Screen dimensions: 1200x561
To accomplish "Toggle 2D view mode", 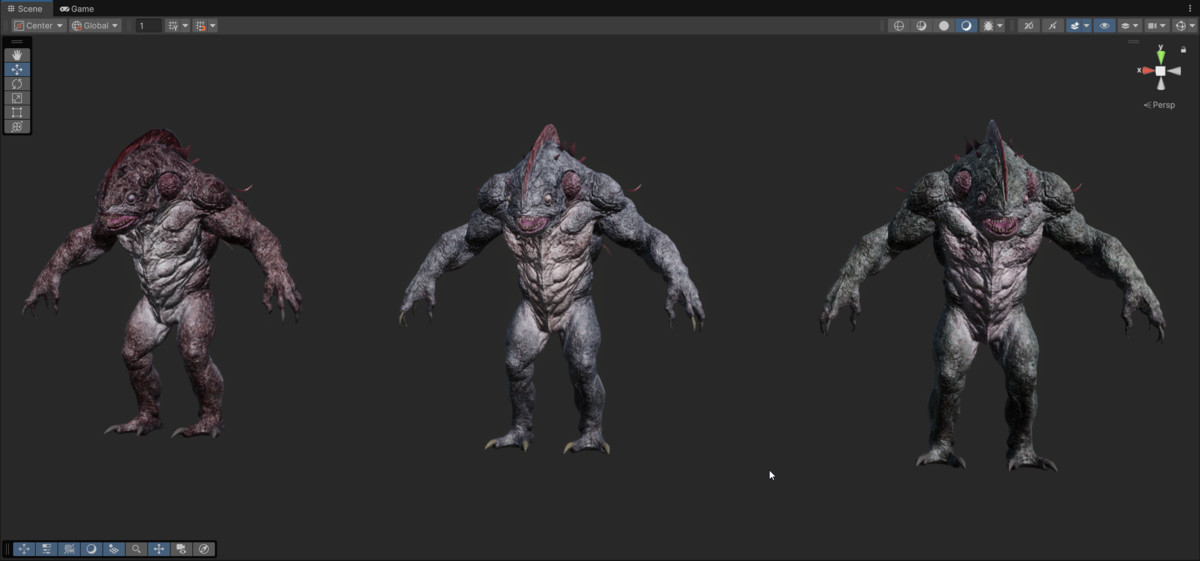I will [x=1028, y=25].
